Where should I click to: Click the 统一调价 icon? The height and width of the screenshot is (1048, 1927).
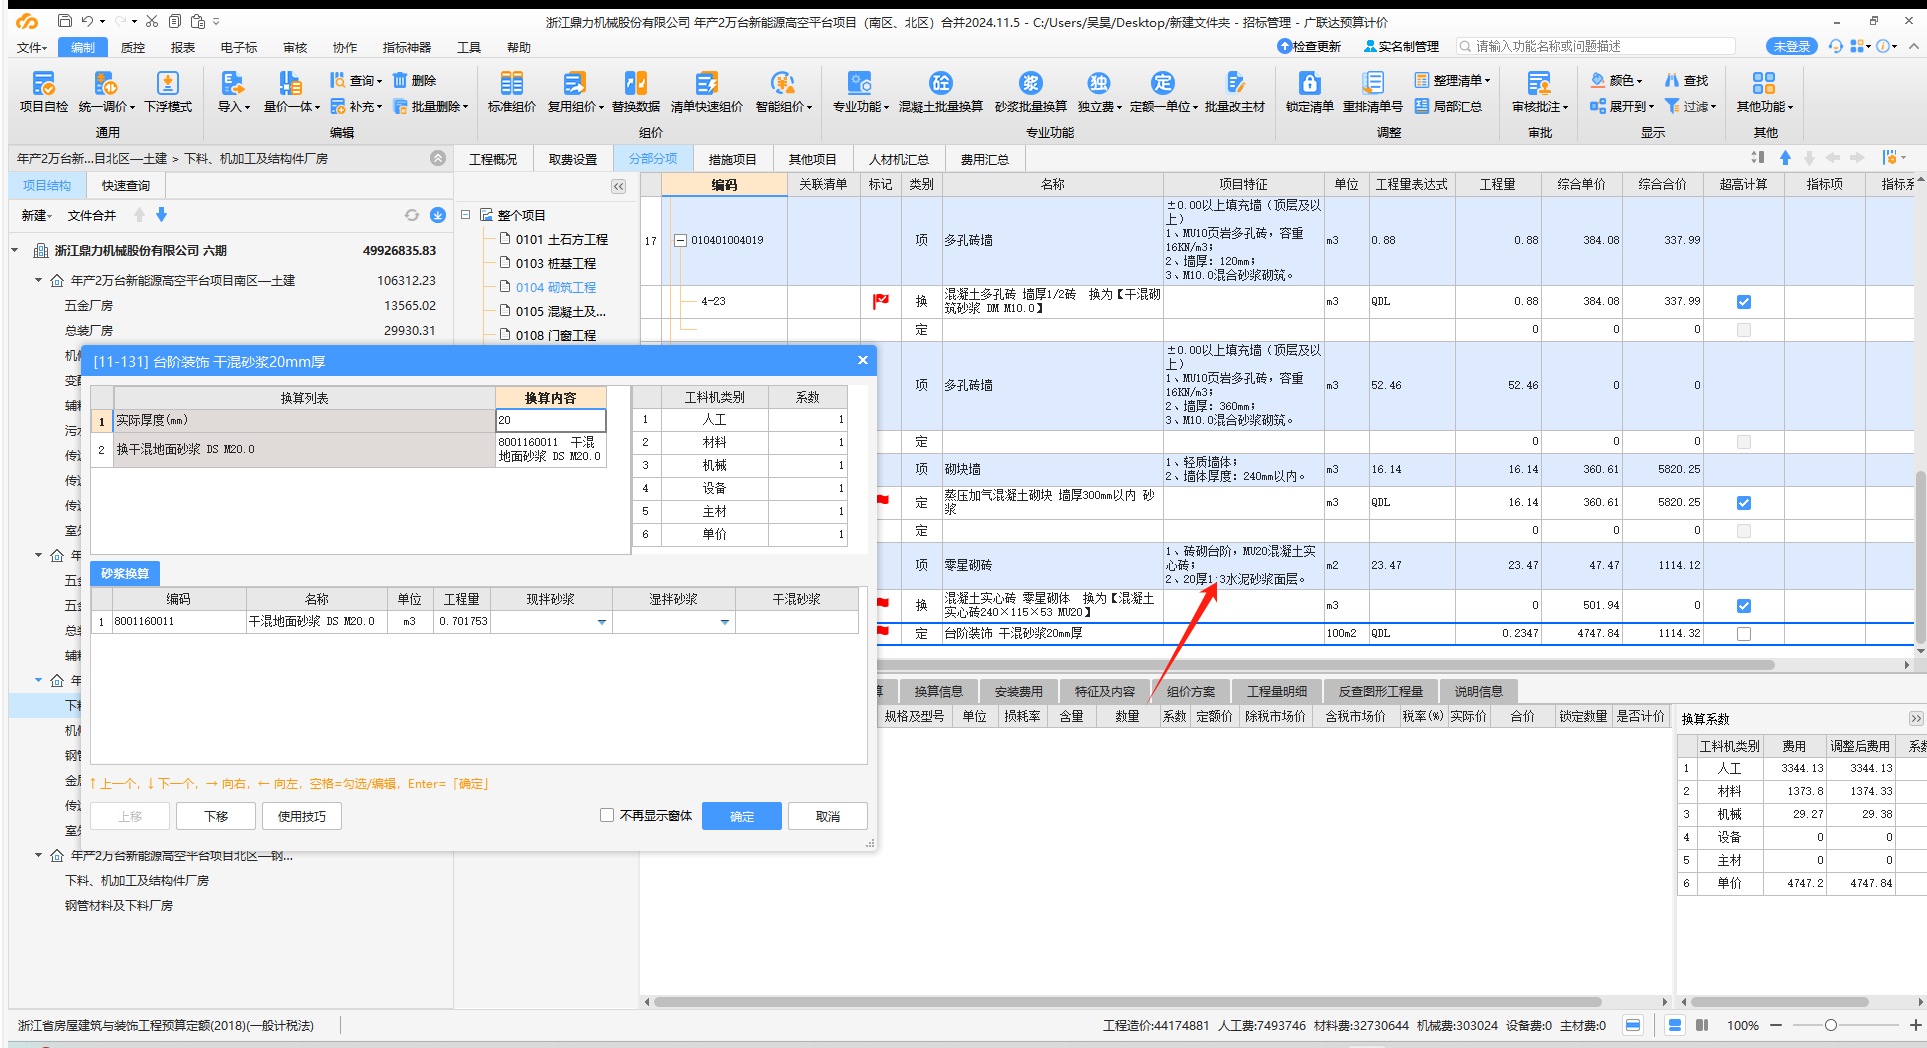point(105,91)
